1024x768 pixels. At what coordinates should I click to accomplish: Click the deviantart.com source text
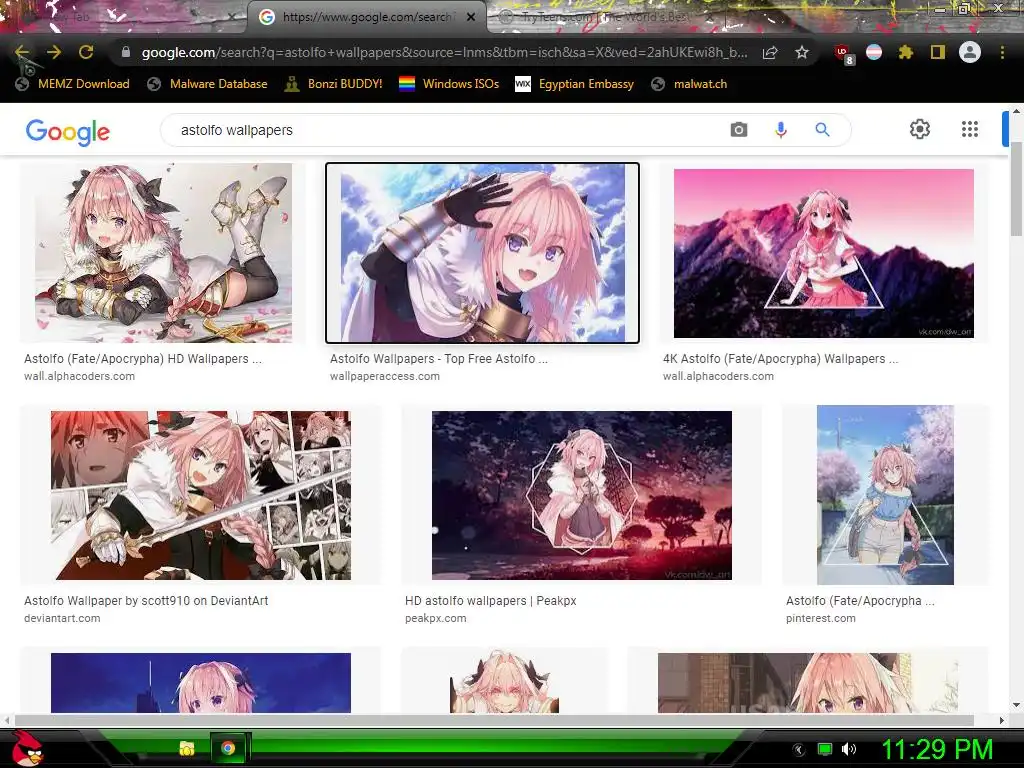(x=62, y=618)
